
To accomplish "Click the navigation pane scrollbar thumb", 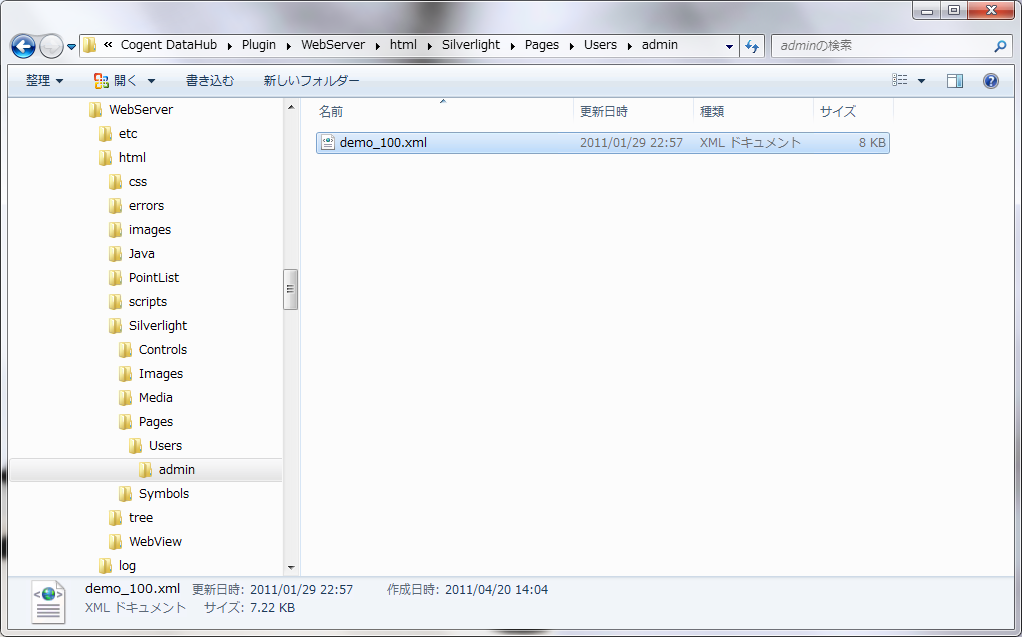I will pyautogui.click(x=291, y=289).
